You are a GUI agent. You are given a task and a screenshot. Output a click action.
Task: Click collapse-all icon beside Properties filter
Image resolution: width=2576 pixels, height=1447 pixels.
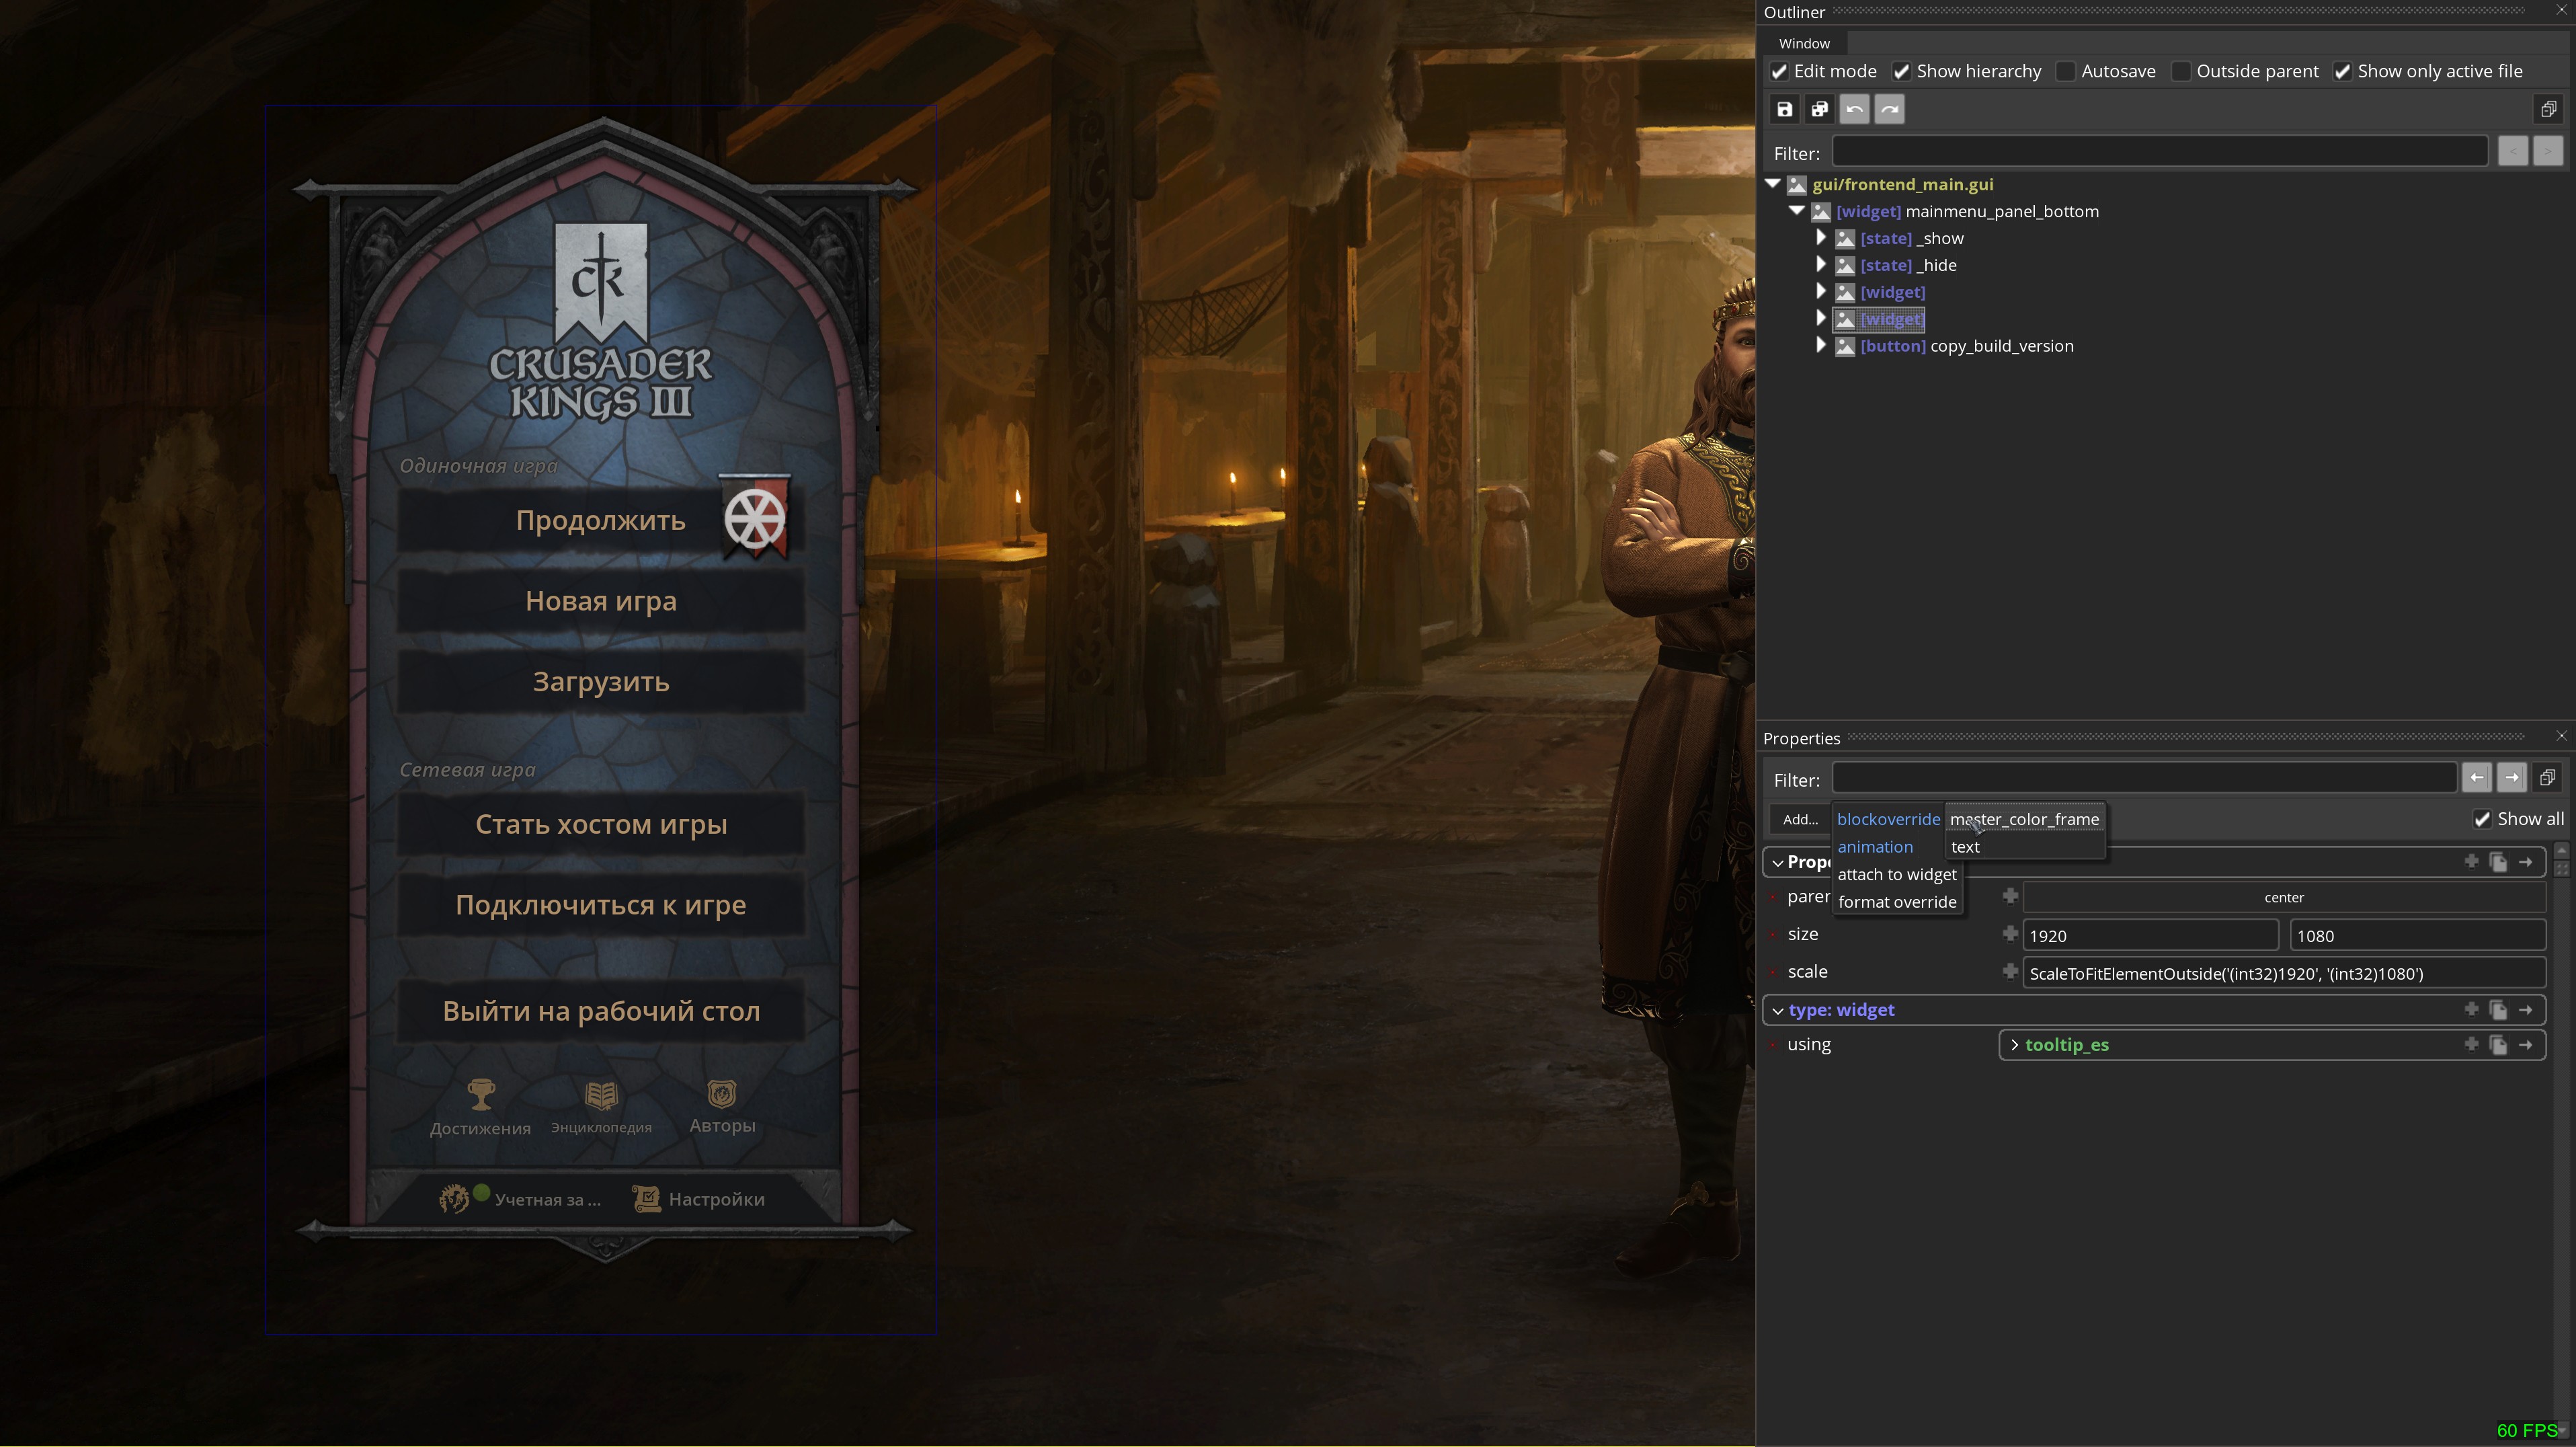pyautogui.click(x=2547, y=777)
